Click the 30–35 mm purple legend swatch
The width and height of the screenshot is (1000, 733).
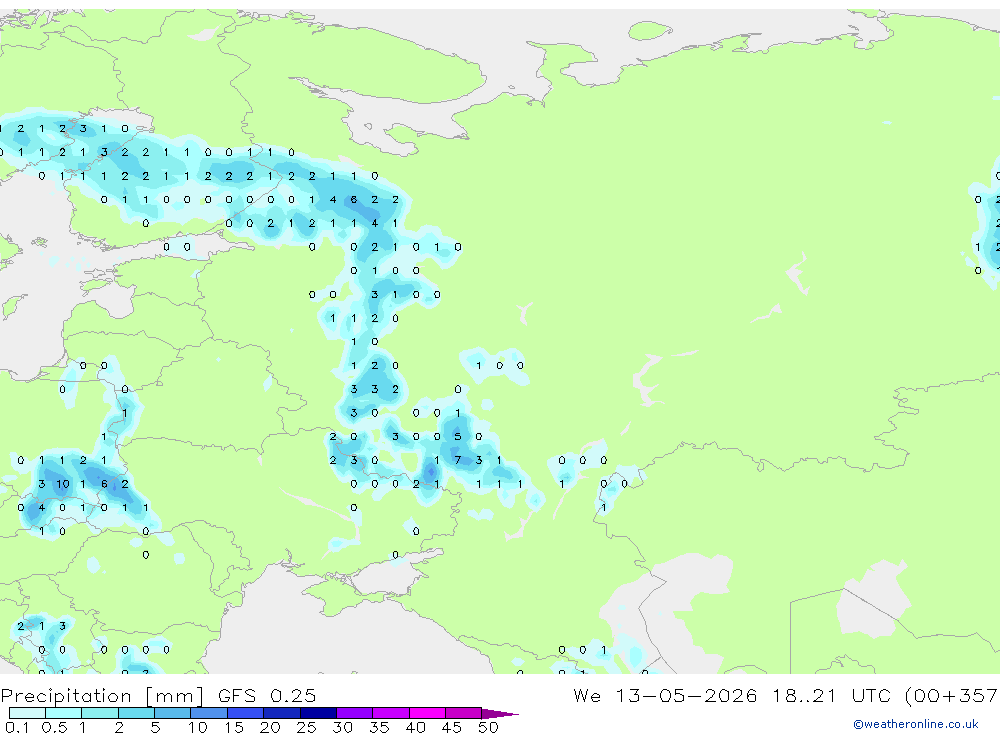point(354,713)
